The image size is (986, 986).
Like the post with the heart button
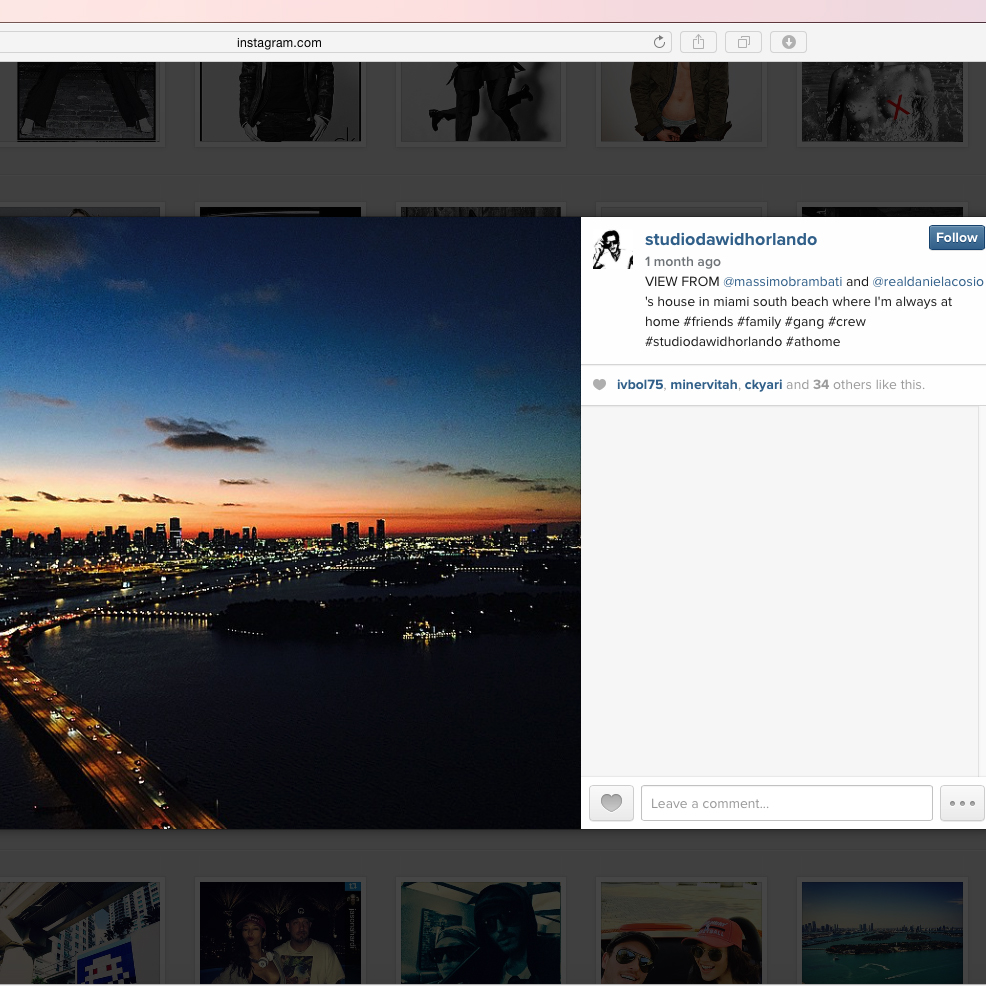611,803
